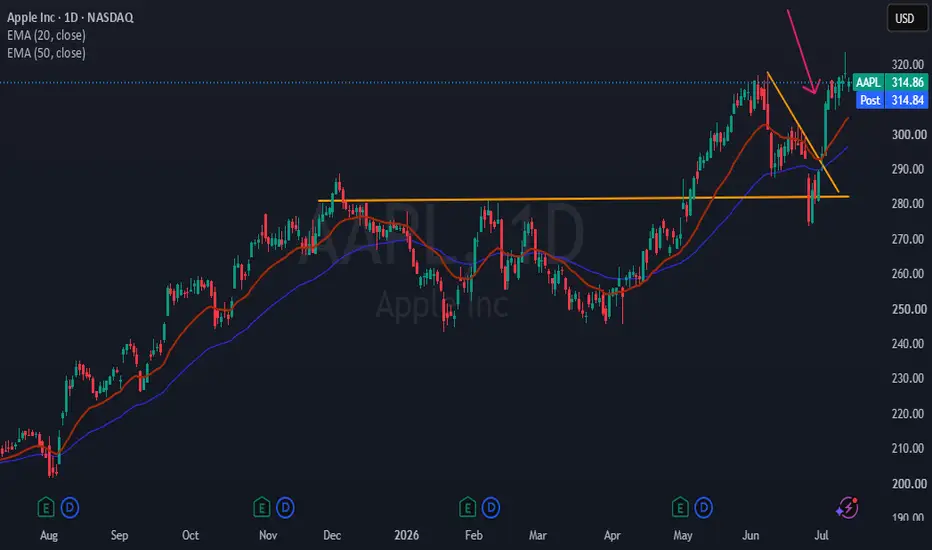The image size is (932, 550).
Task: Click the 230.00 price axis label
Action: 908,378
